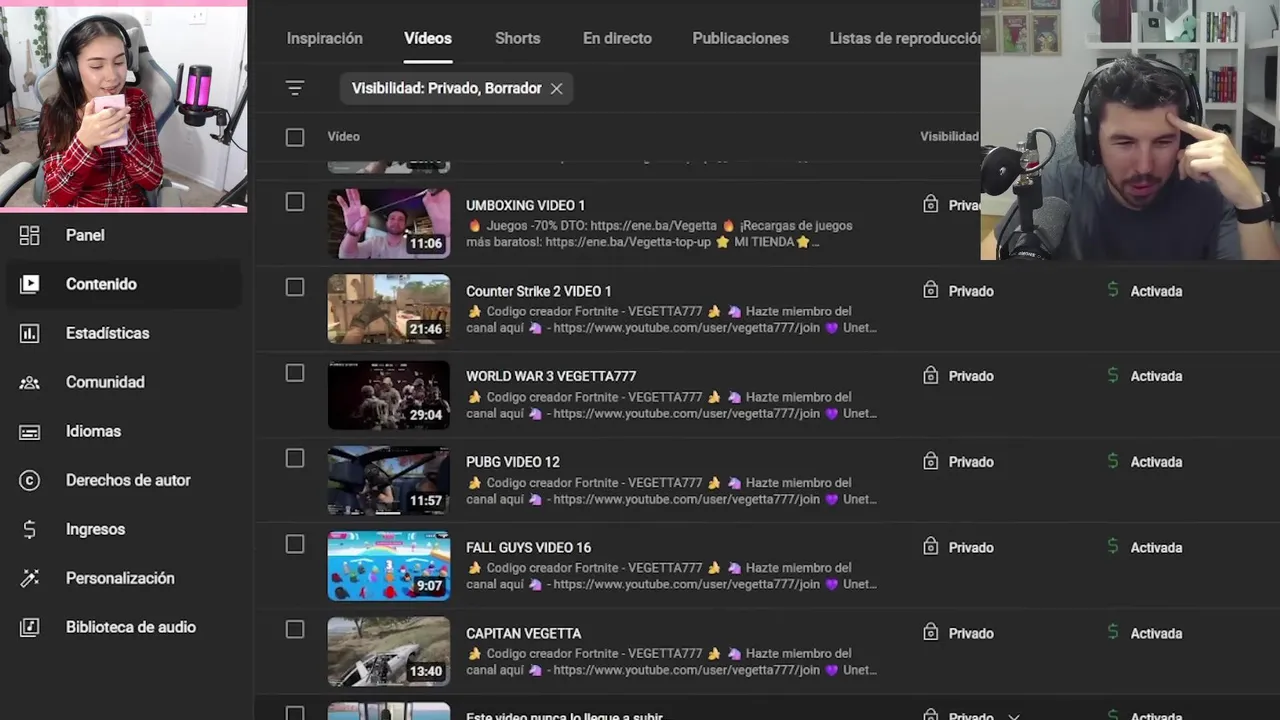1280x720 pixels.
Task: Click monetization dollar icon on Counter Strike 2 row
Action: click(1113, 290)
